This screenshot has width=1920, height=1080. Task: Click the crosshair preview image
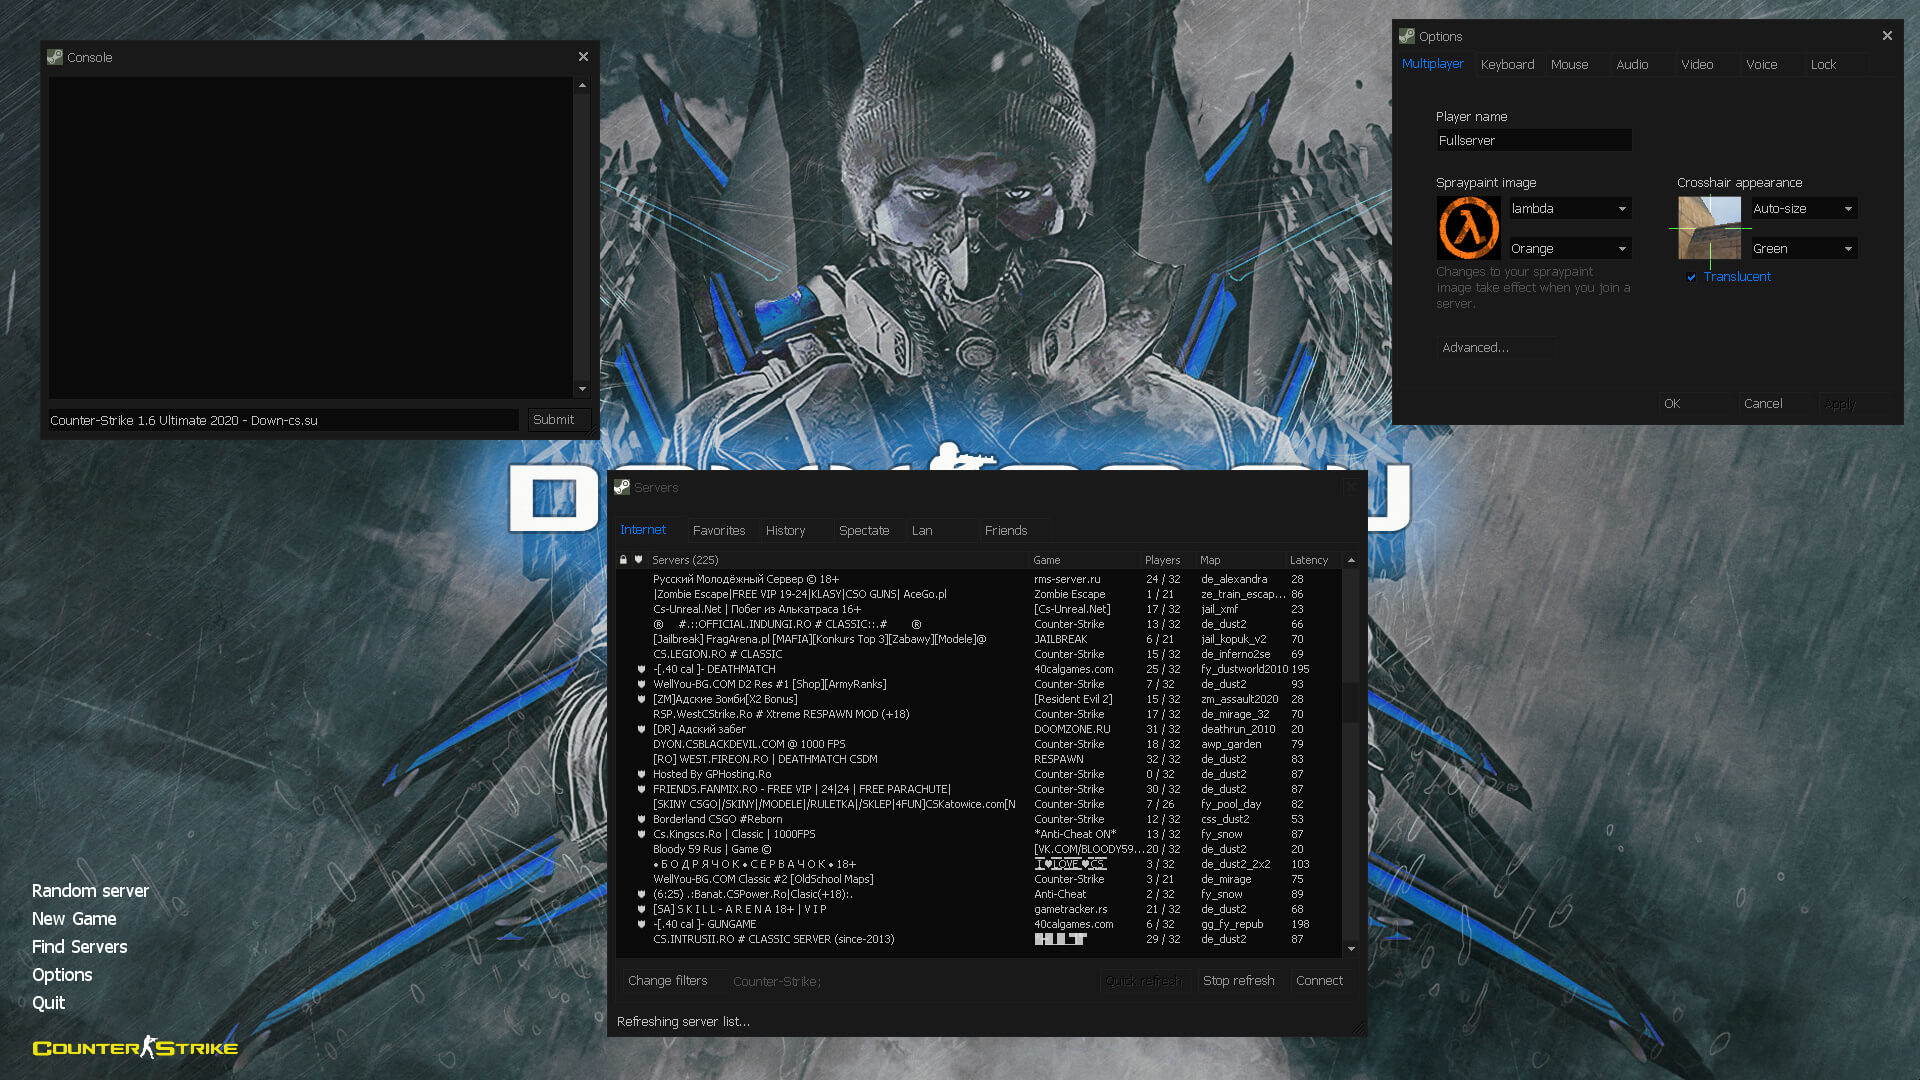[x=1709, y=228]
